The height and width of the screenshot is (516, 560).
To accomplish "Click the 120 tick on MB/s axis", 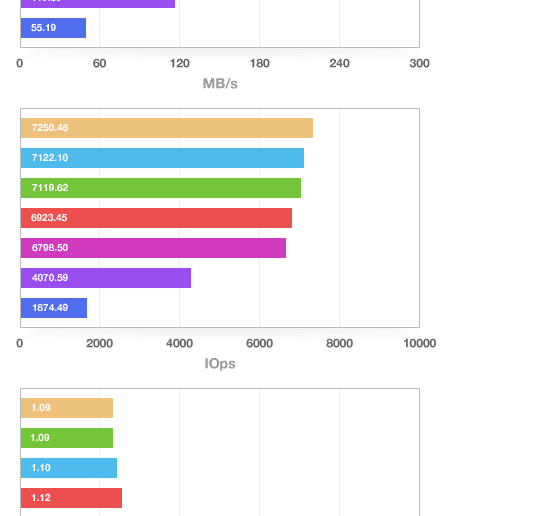I will click(x=179, y=64).
